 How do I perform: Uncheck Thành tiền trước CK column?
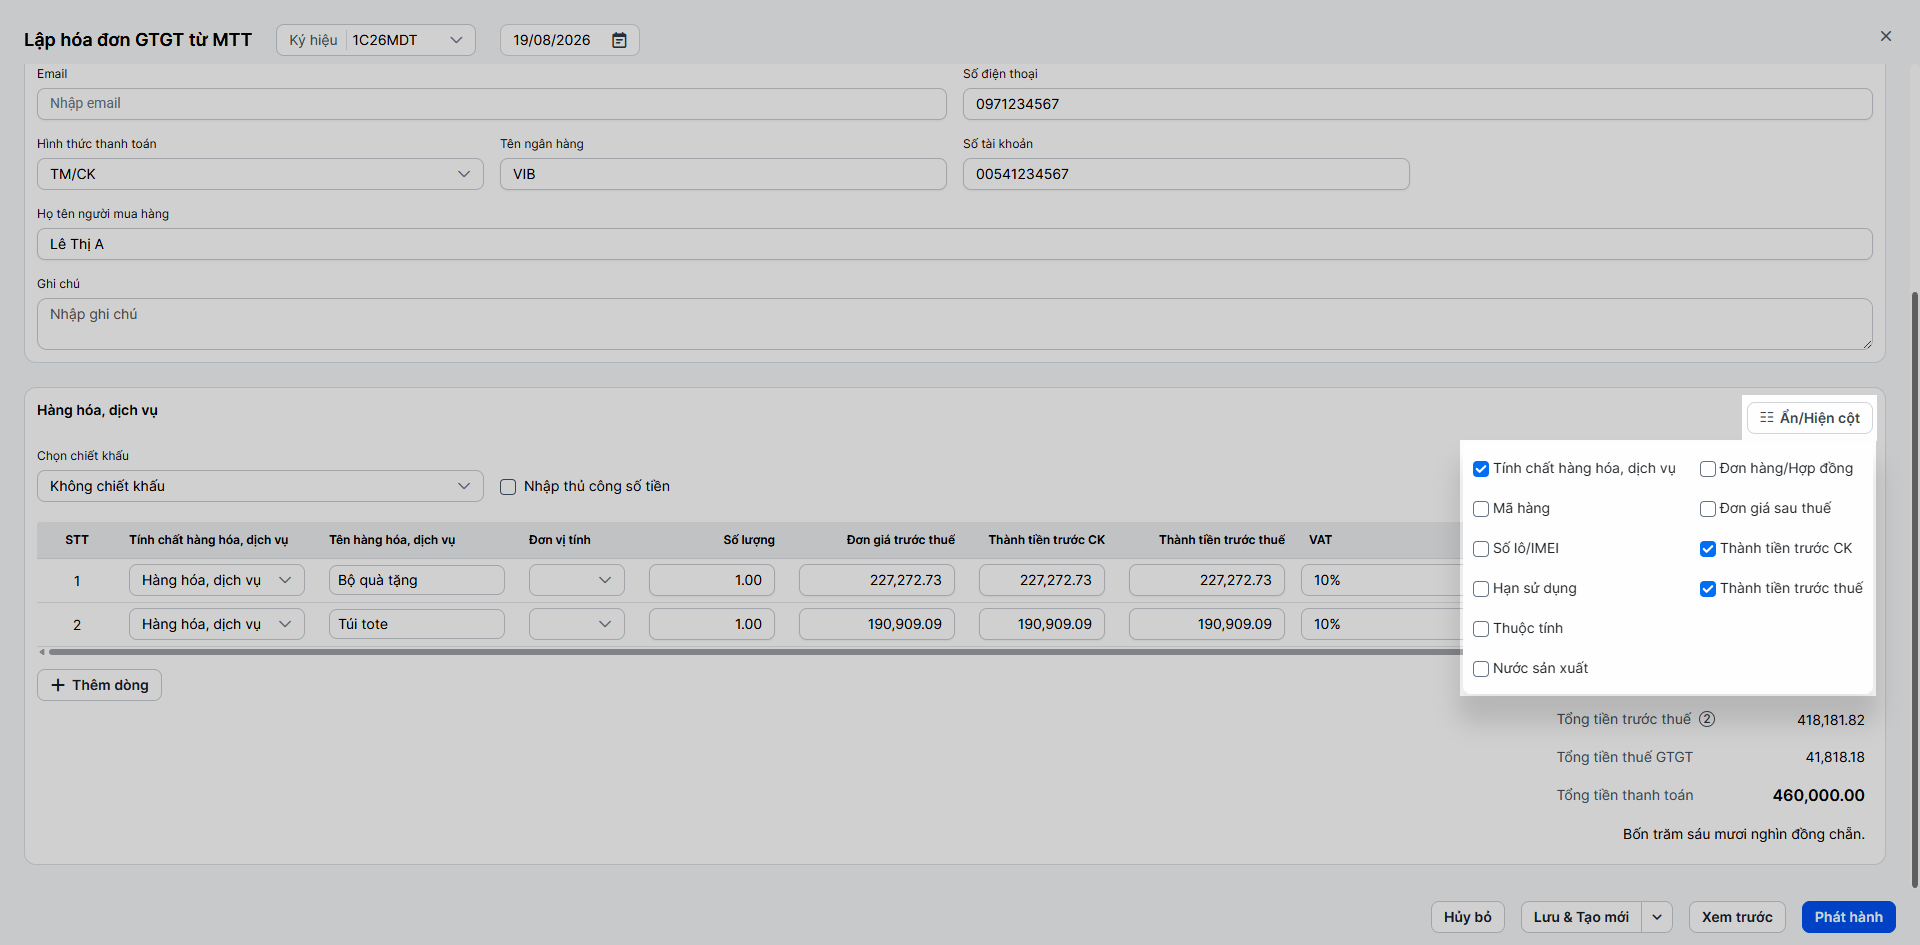tap(1708, 549)
